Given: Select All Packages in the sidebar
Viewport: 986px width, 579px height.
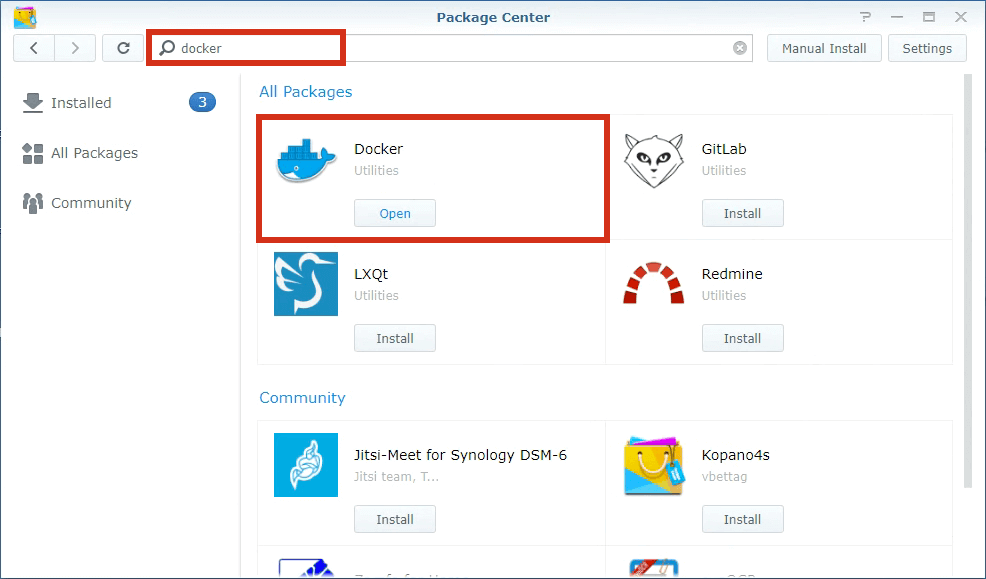Looking at the screenshot, I should coord(94,153).
